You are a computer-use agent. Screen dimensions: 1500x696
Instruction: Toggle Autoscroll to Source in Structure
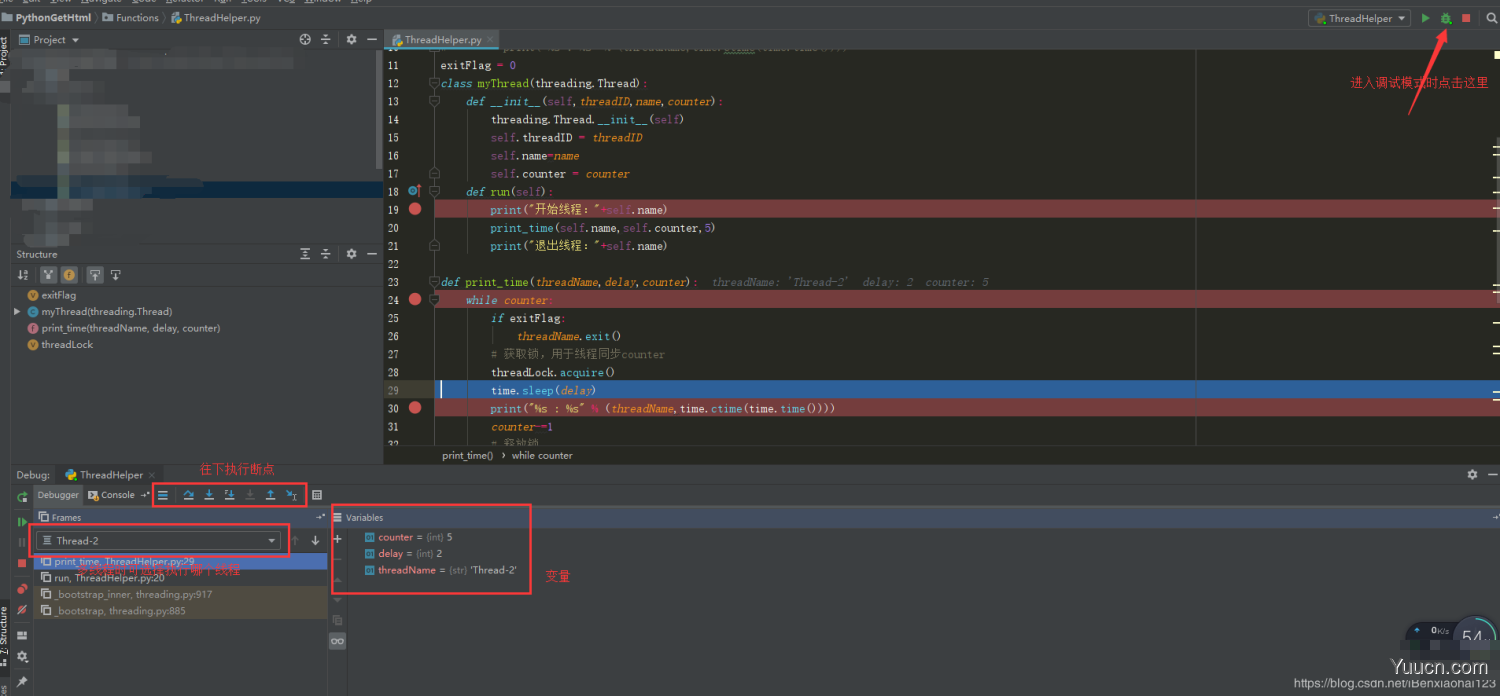tap(95, 274)
